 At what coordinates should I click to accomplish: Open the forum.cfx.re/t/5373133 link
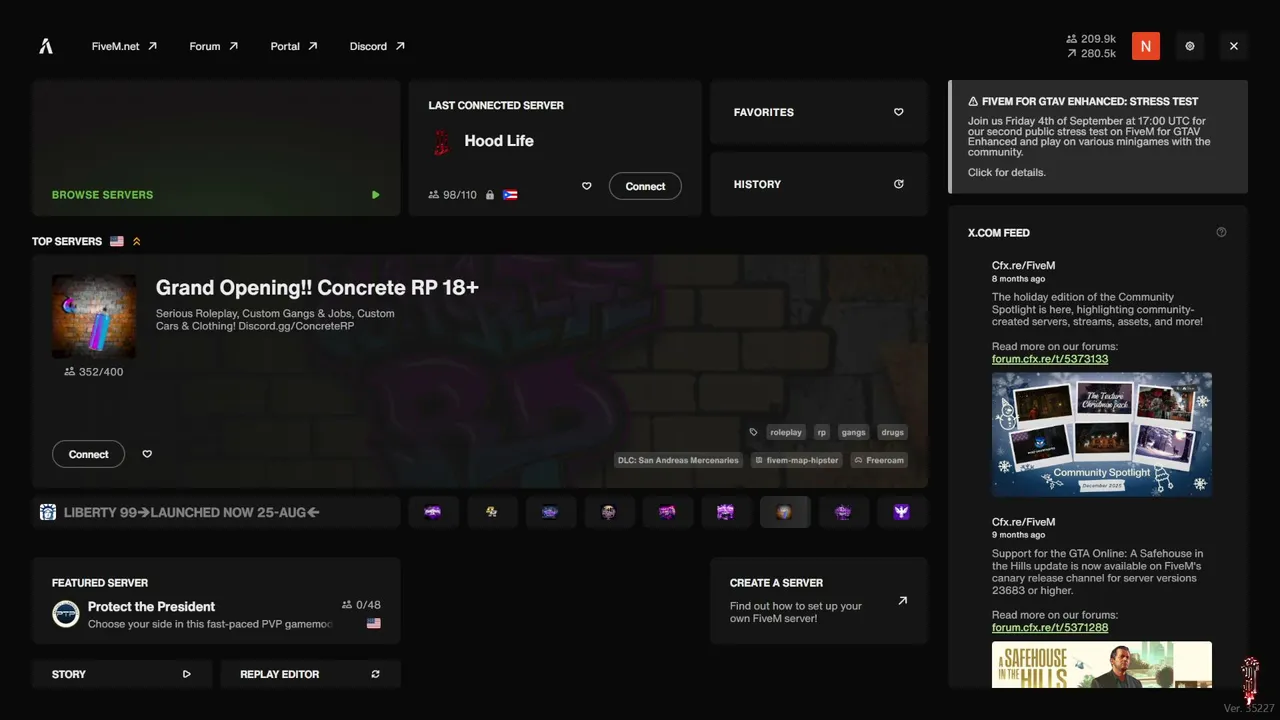(x=1050, y=359)
